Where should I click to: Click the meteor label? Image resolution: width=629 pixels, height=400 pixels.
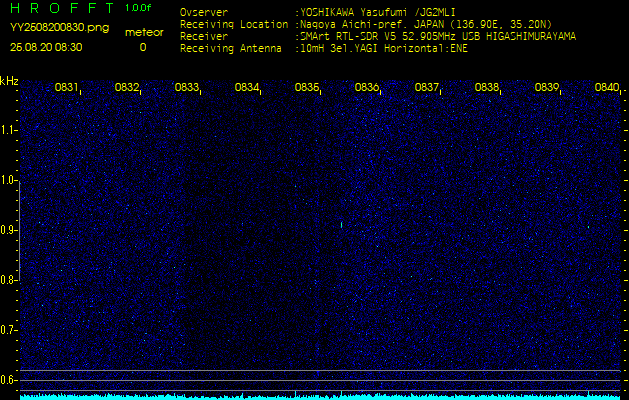tap(144, 32)
